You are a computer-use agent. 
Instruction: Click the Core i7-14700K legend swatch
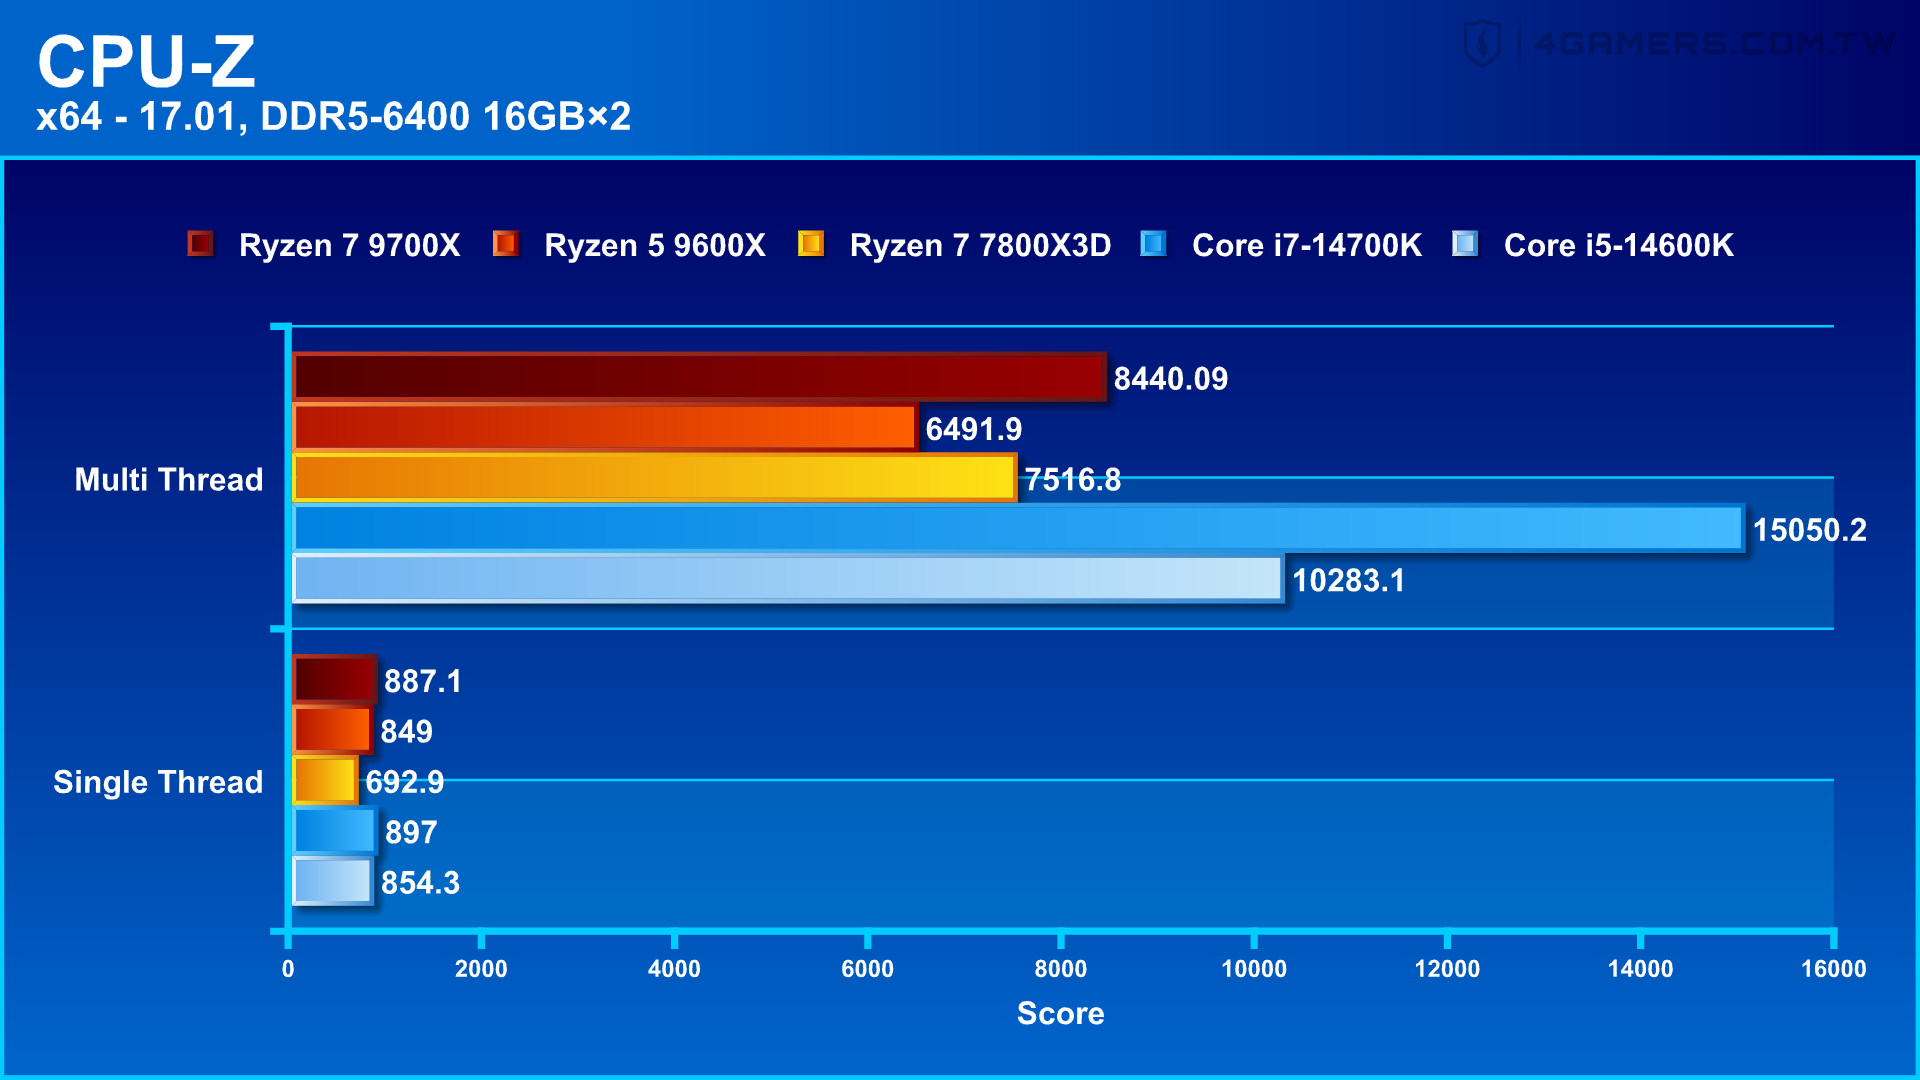1153,244
